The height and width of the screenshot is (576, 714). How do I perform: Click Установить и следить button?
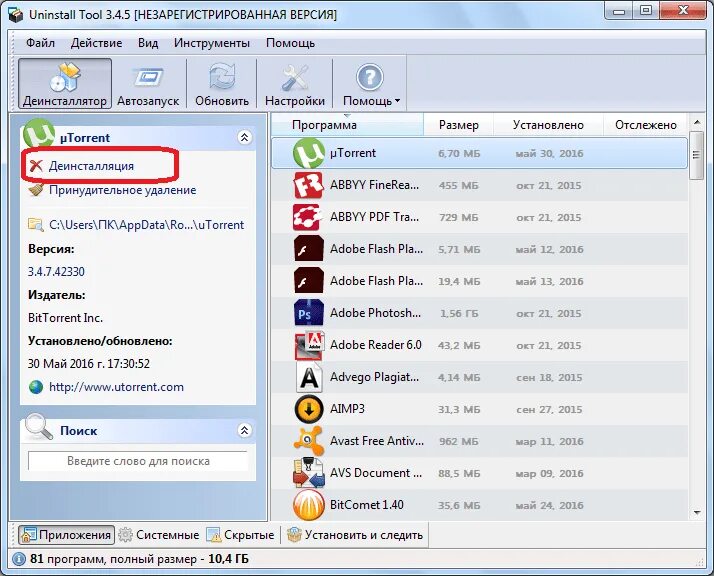pyautogui.click(x=355, y=535)
